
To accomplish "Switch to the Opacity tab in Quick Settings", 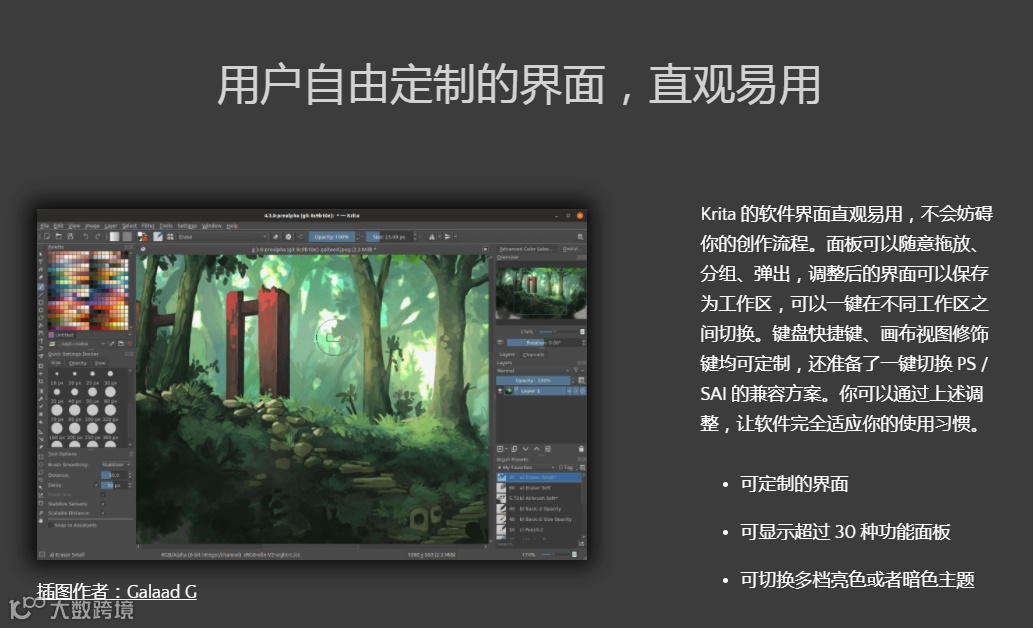I will click(x=78, y=363).
